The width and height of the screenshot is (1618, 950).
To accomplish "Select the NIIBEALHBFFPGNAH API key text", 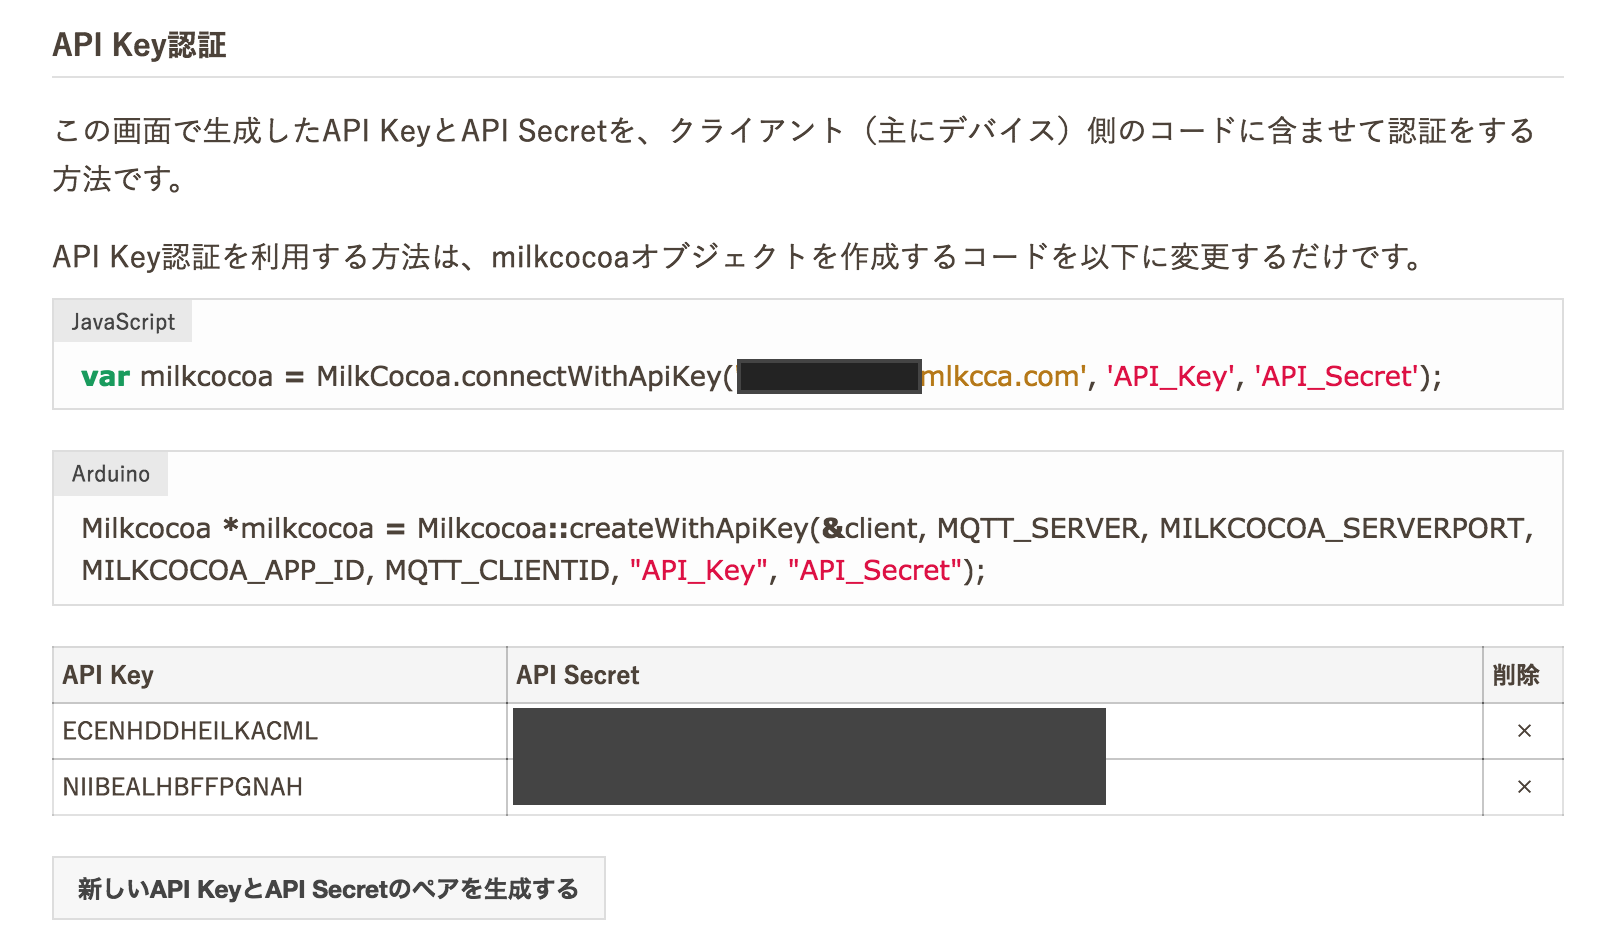I will pyautogui.click(x=183, y=787).
